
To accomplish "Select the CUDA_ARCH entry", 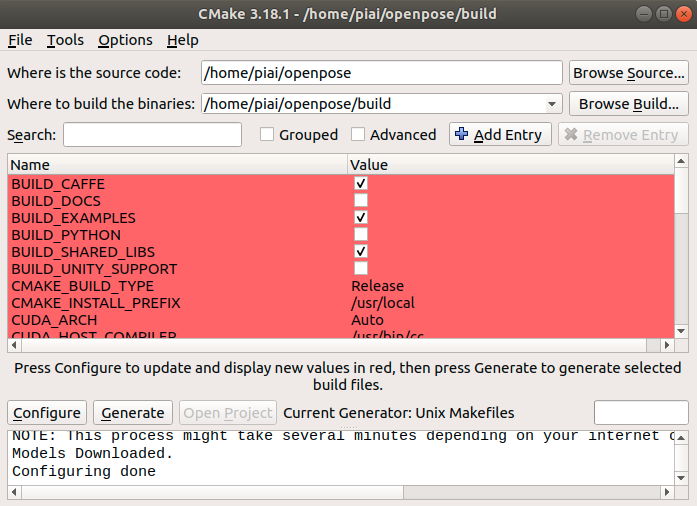I will (54, 320).
